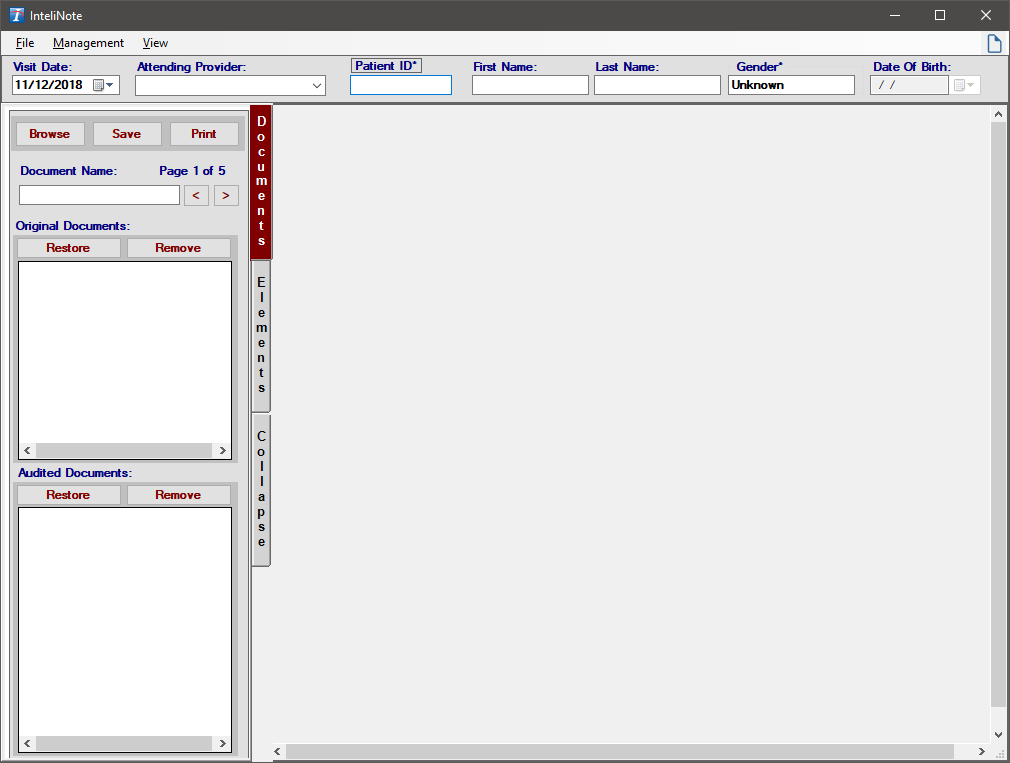Click the Save button
The image size is (1010, 763).
coord(127,134)
